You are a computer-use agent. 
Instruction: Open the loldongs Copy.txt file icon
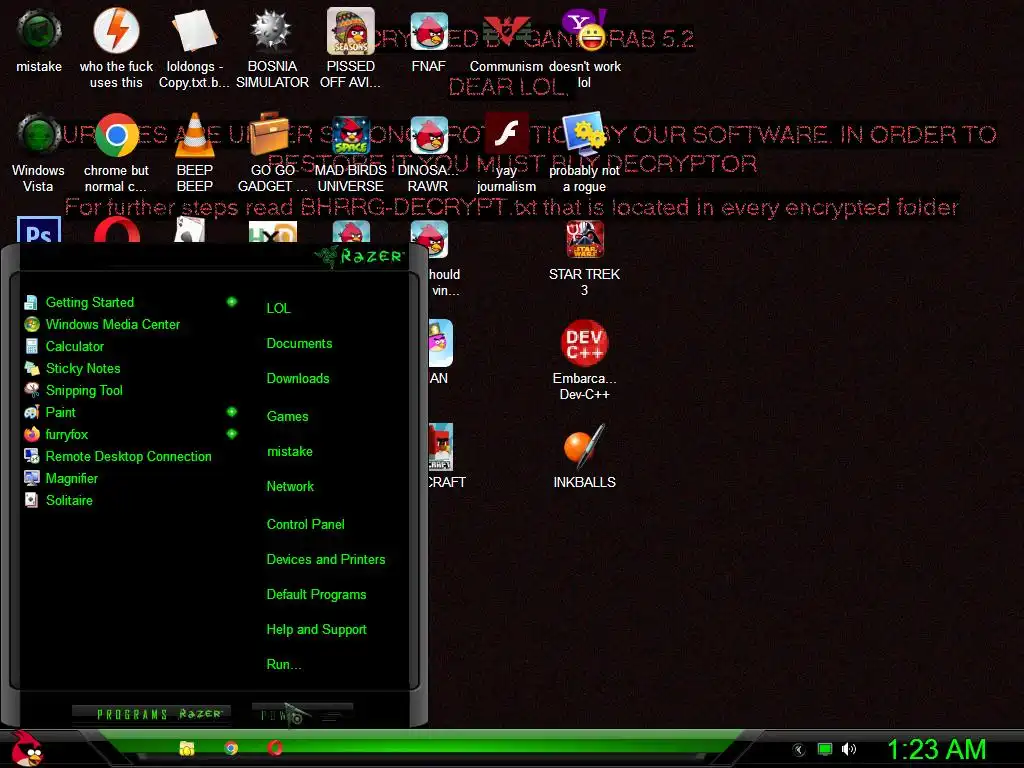coord(194,49)
